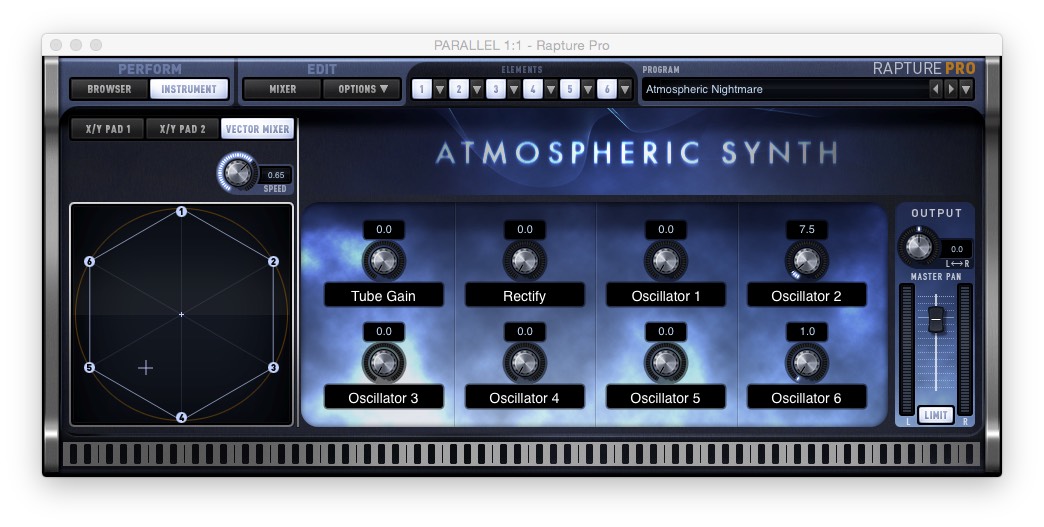The height and width of the screenshot is (527, 1044).
Task: Click the Oscillator 3 knob
Action: [384, 363]
